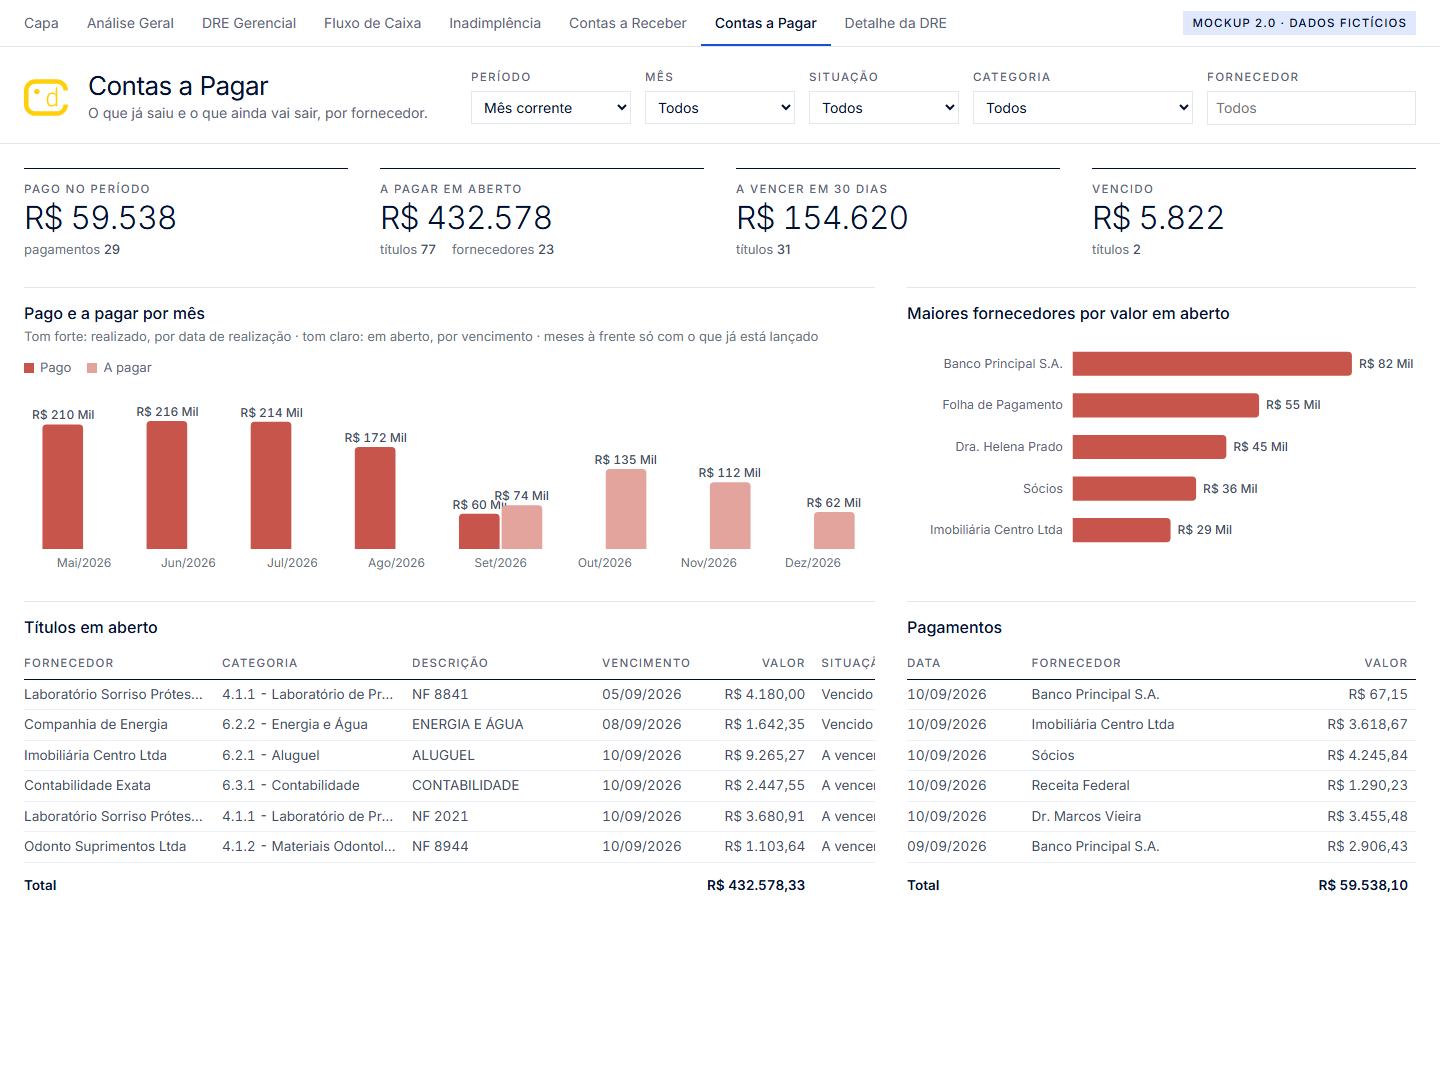Click the Set/2026 light A pagar bar
Image resolution: width=1440 pixels, height=1080 pixels.
coord(522,527)
